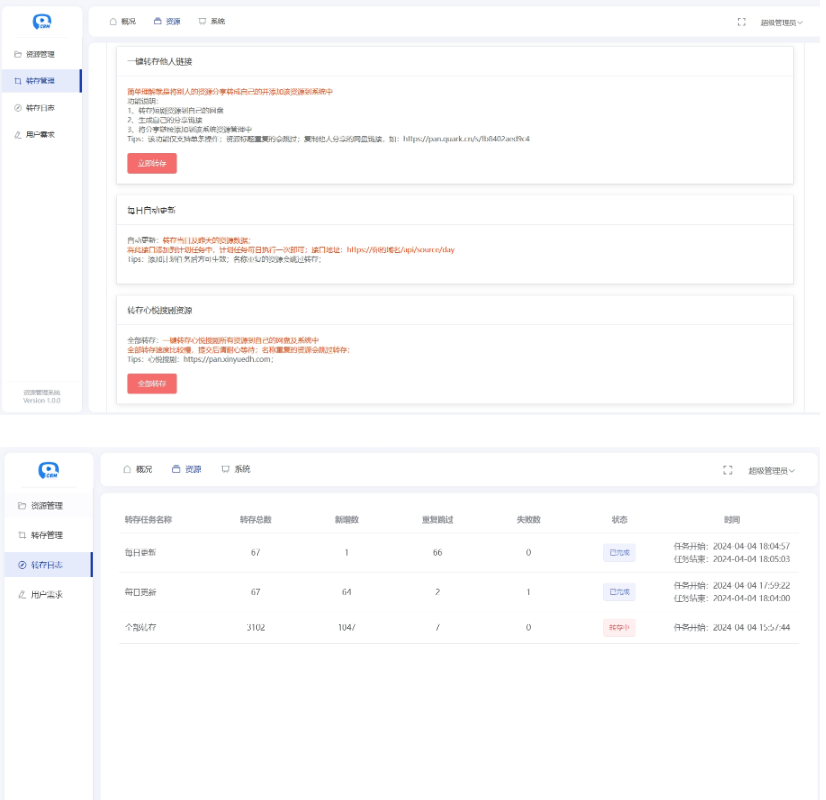The width and height of the screenshot is (826, 800).
Task: Click the fullscreen icon in the upper header
Action: 741,21
